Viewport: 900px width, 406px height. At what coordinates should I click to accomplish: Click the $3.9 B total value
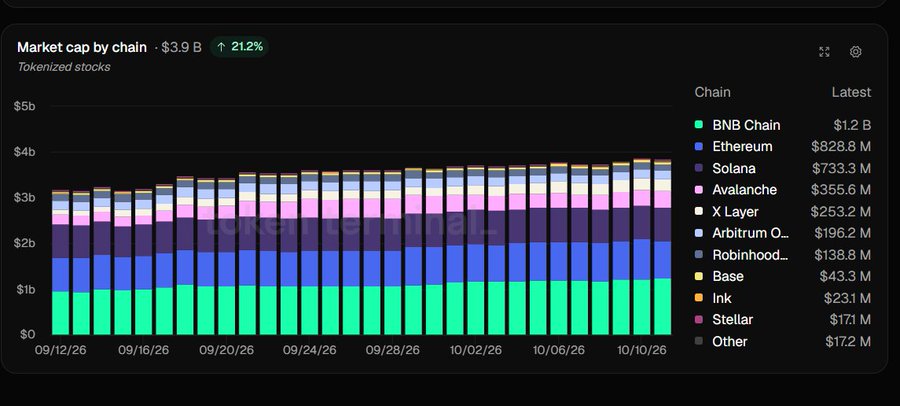coord(181,47)
